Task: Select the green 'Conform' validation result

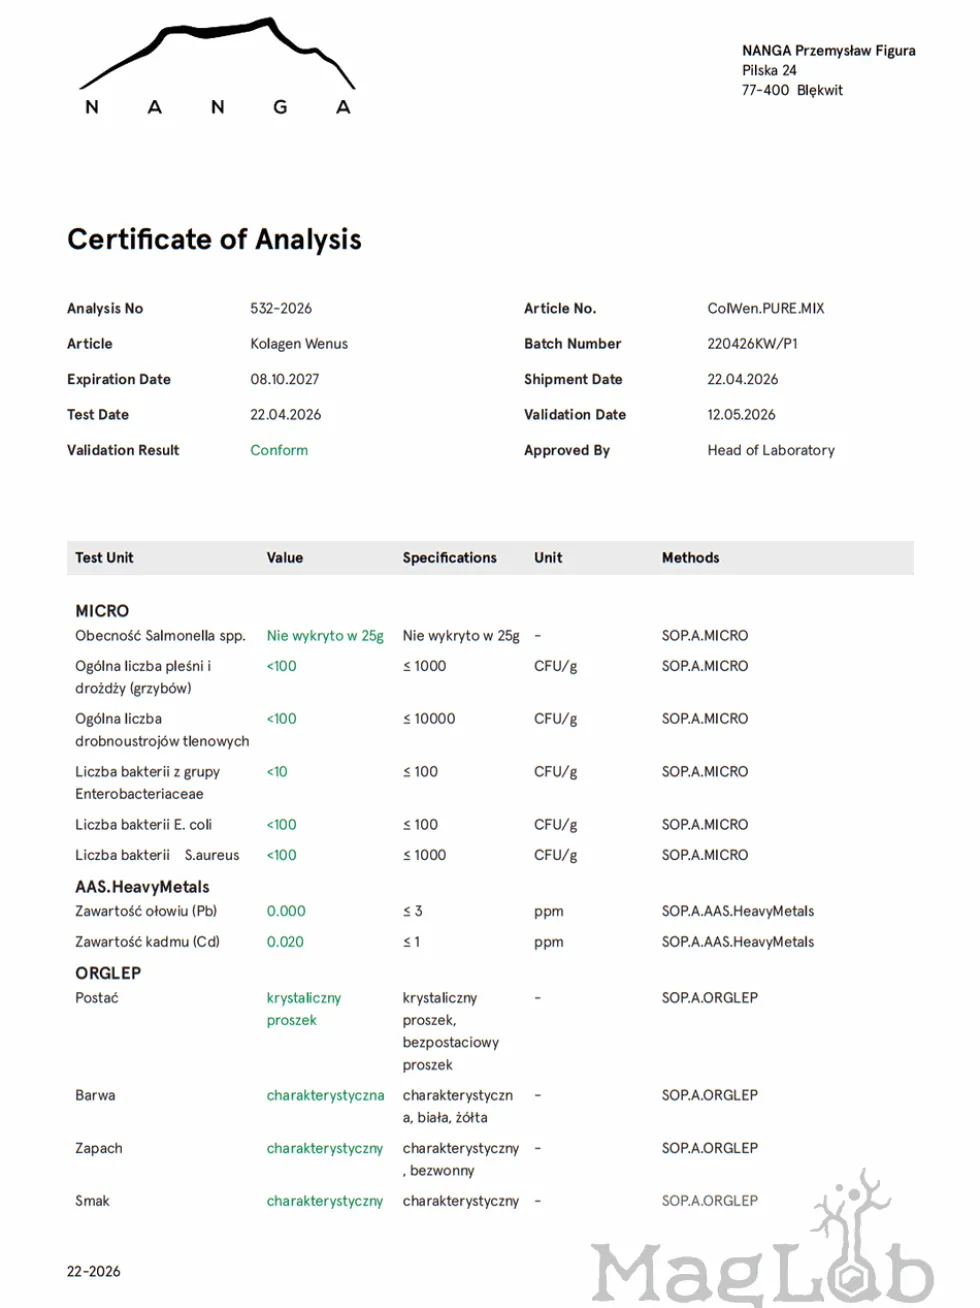Action: (x=279, y=450)
